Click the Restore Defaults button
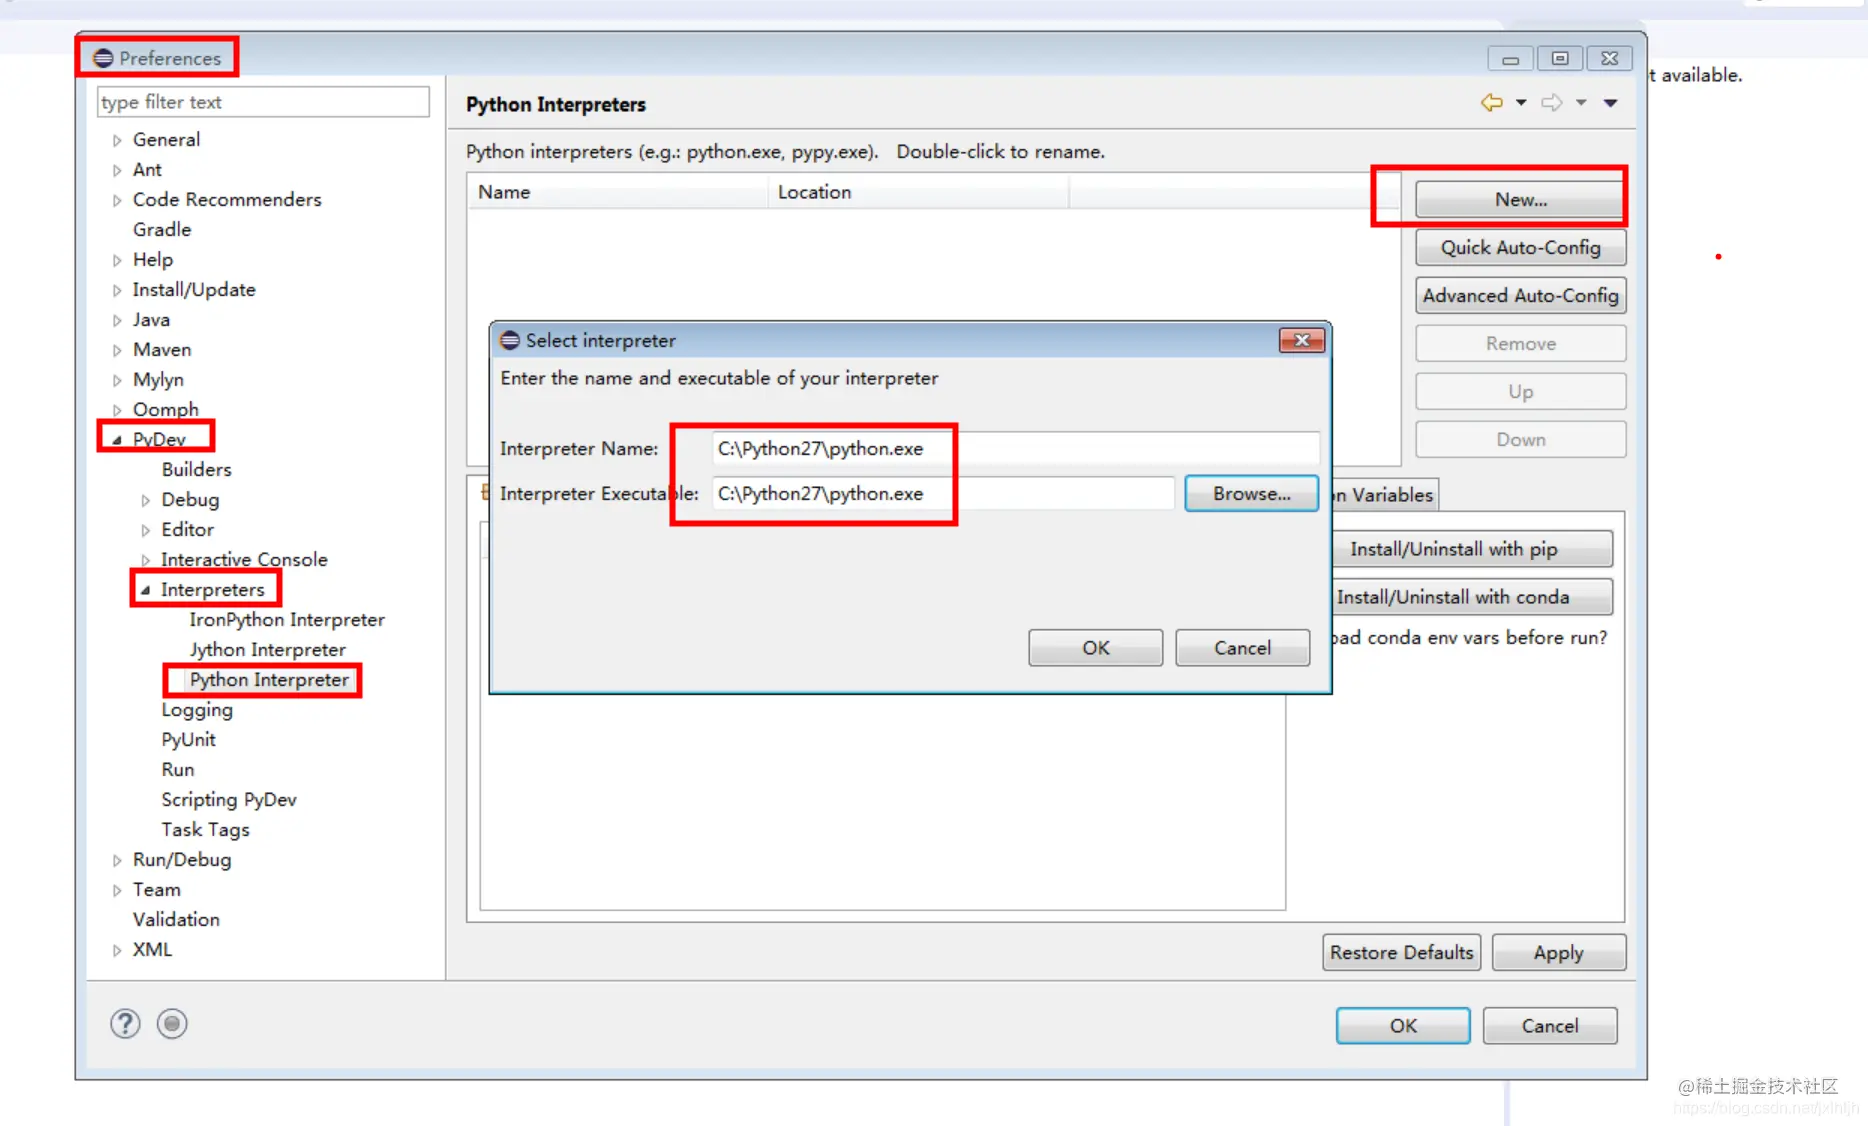Image resolution: width=1868 pixels, height=1126 pixels. (1401, 952)
